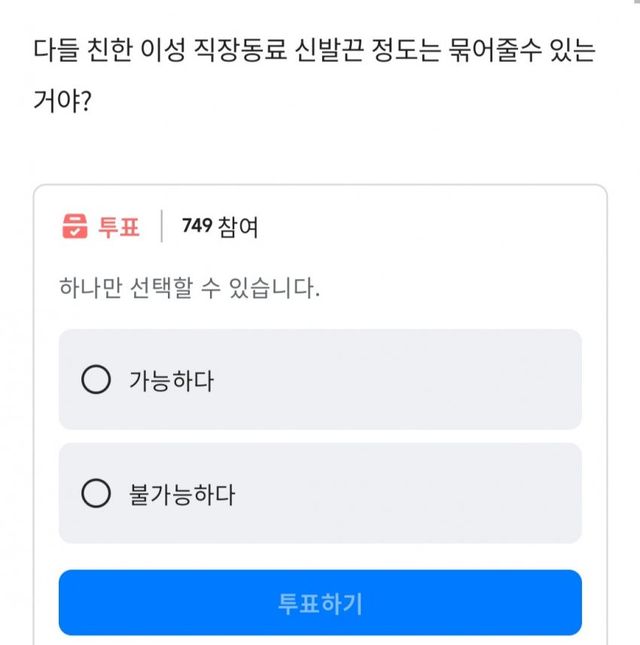Click the vertical divider beside 투표 label
Screen dimensions: 640x645
161,227
